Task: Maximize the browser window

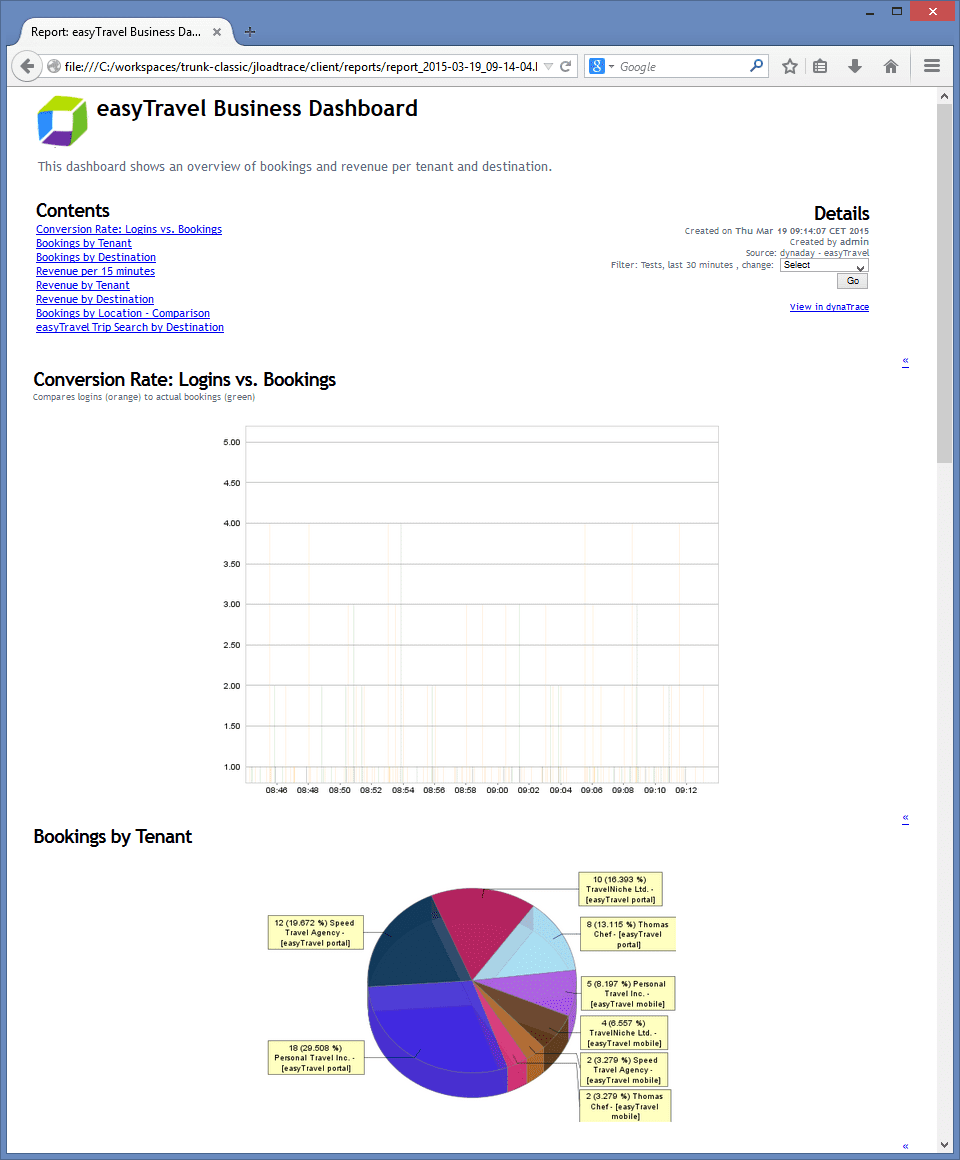Action: point(897,11)
